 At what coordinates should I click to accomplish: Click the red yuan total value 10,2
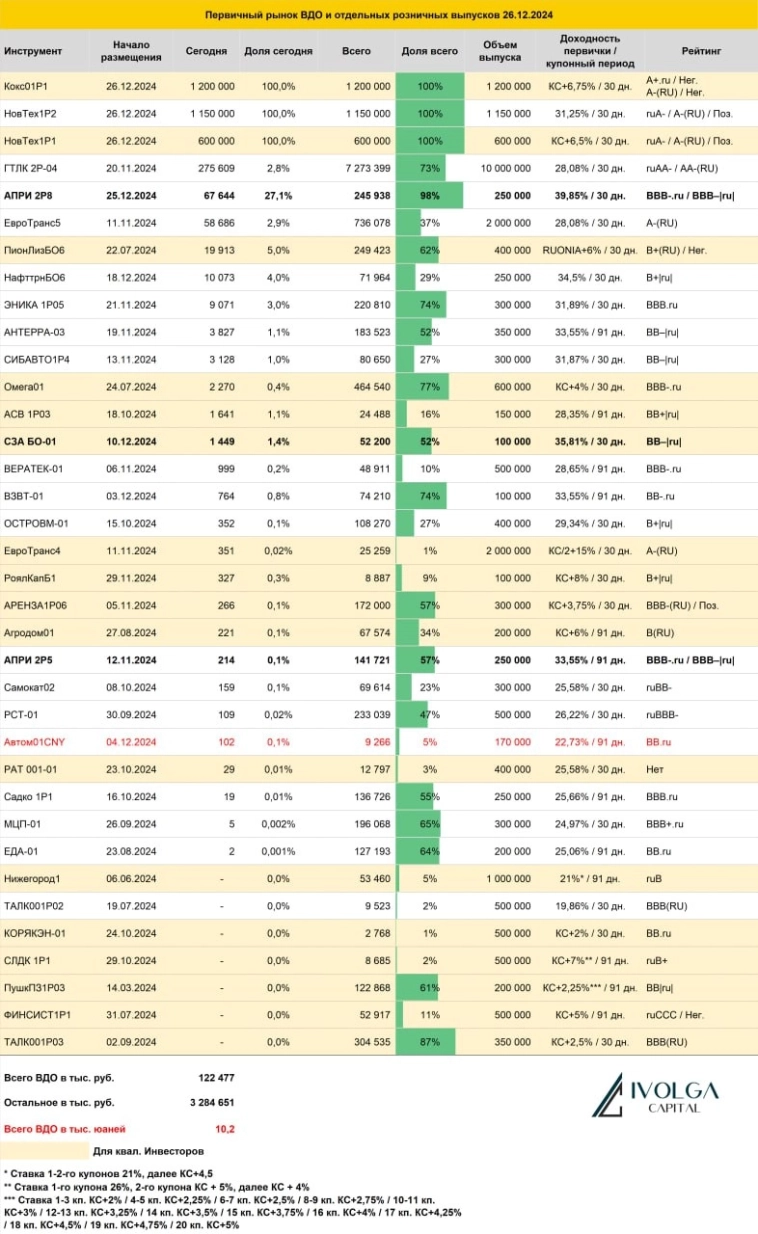coord(224,1128)
